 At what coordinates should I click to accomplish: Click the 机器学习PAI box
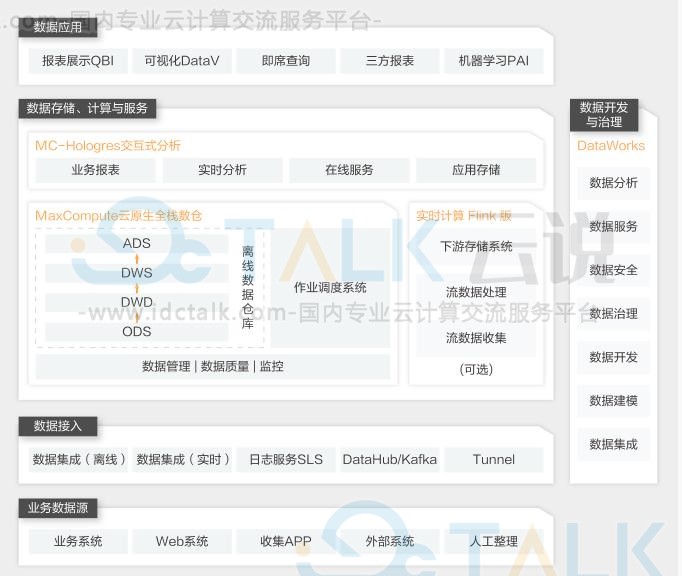(494, 61)
